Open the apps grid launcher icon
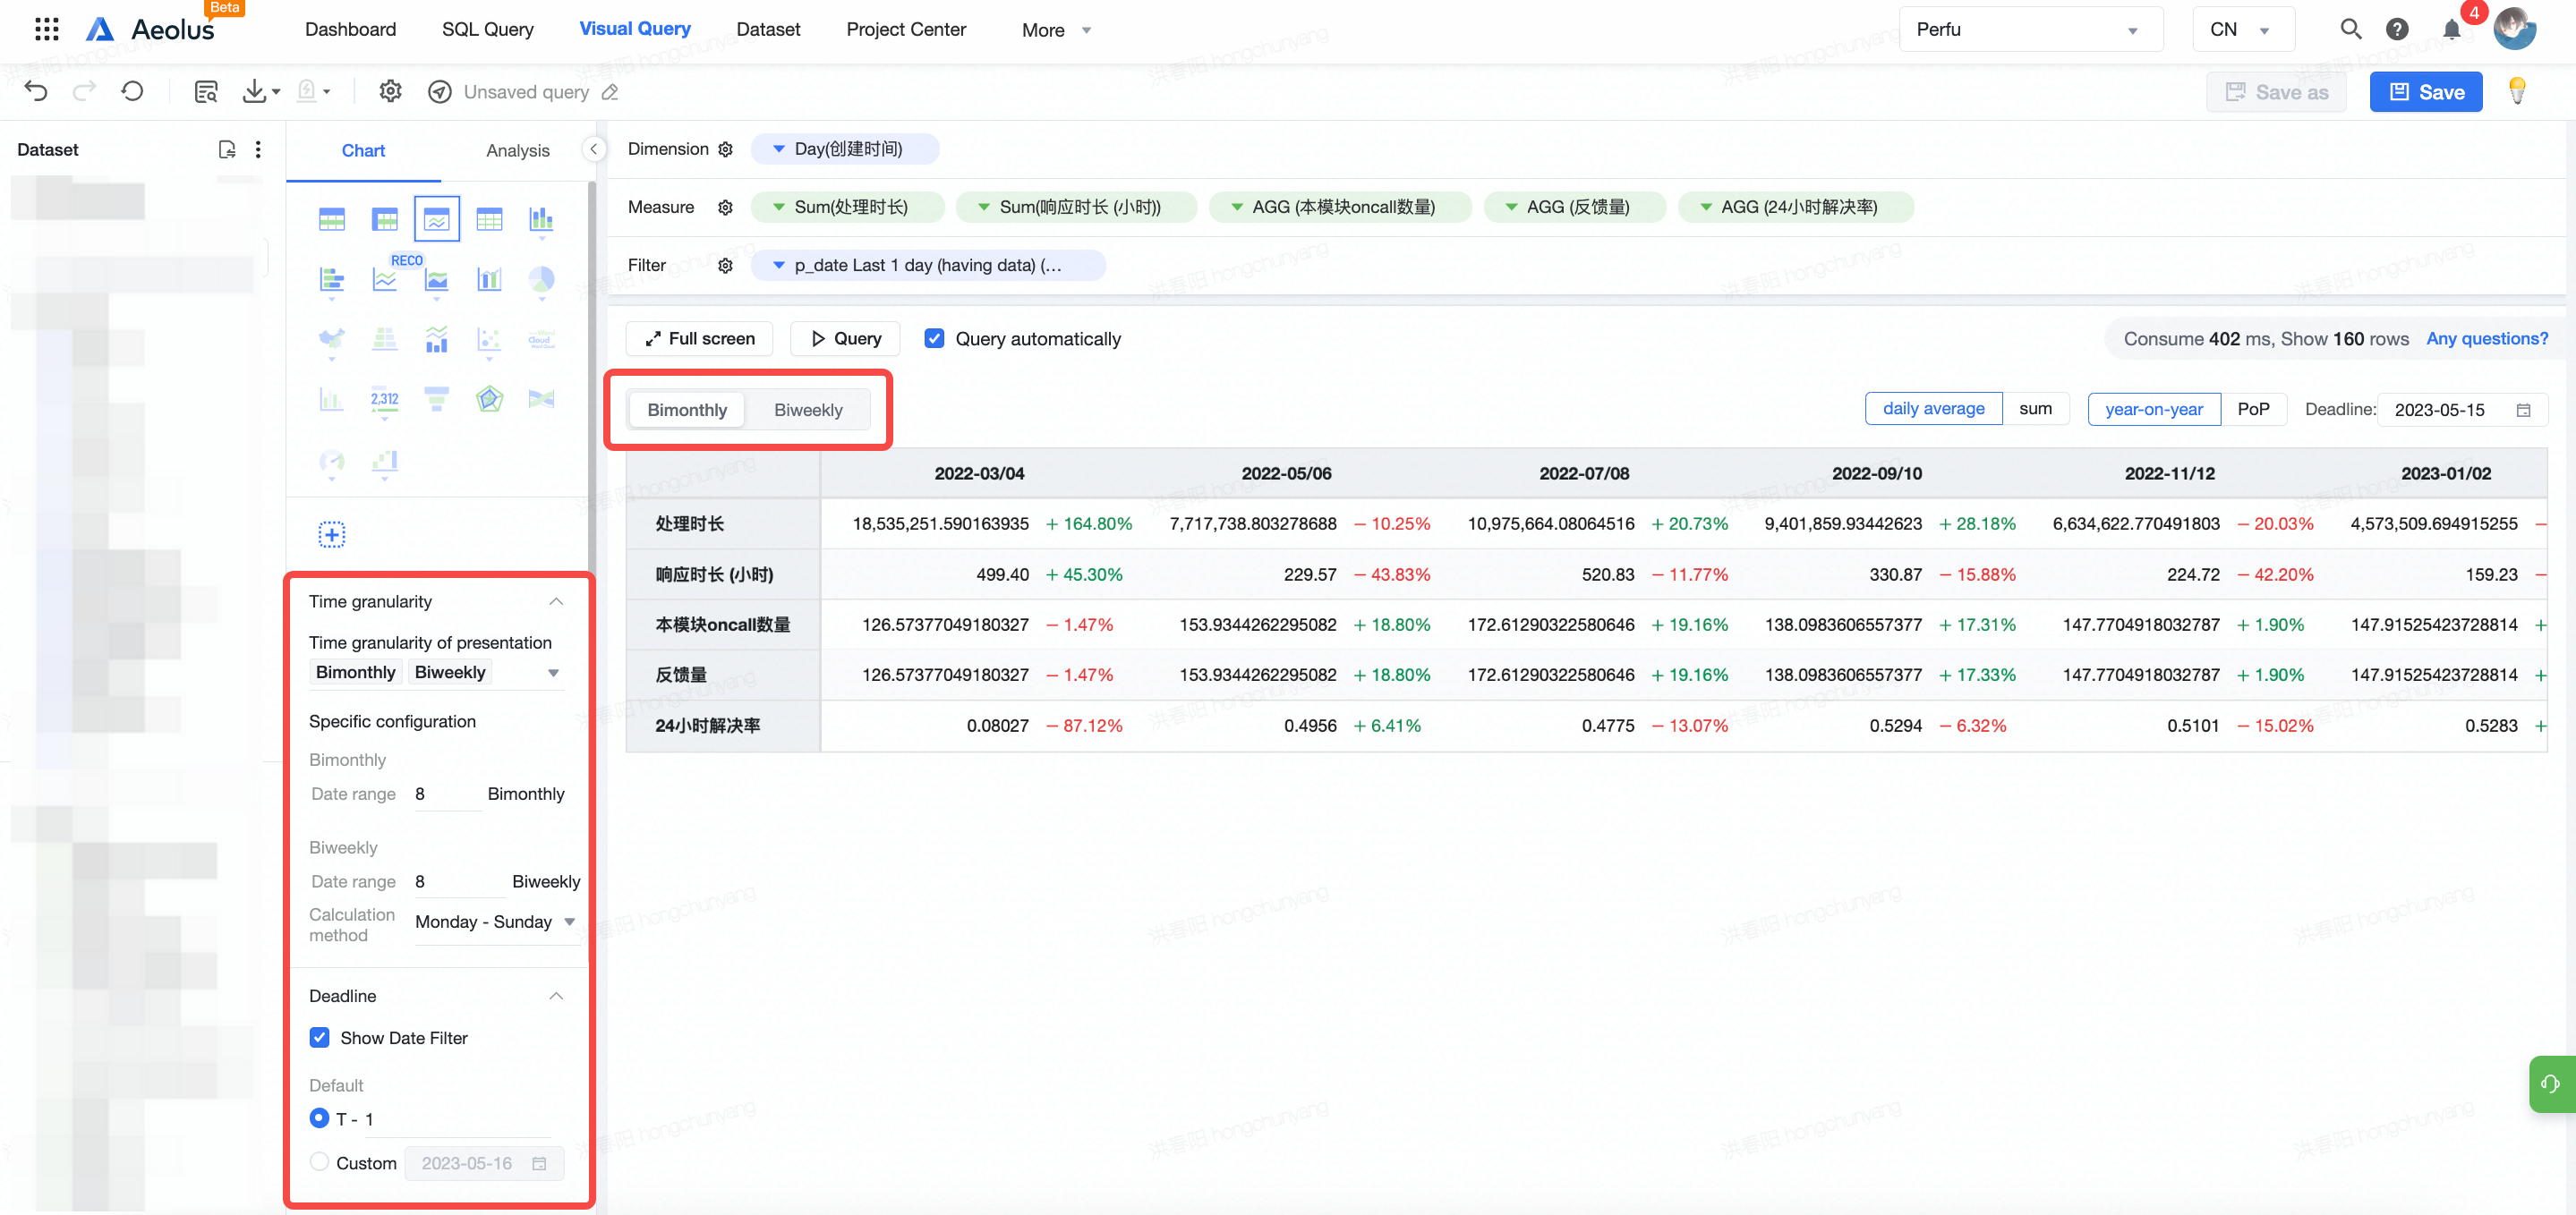 pos(46,29)
